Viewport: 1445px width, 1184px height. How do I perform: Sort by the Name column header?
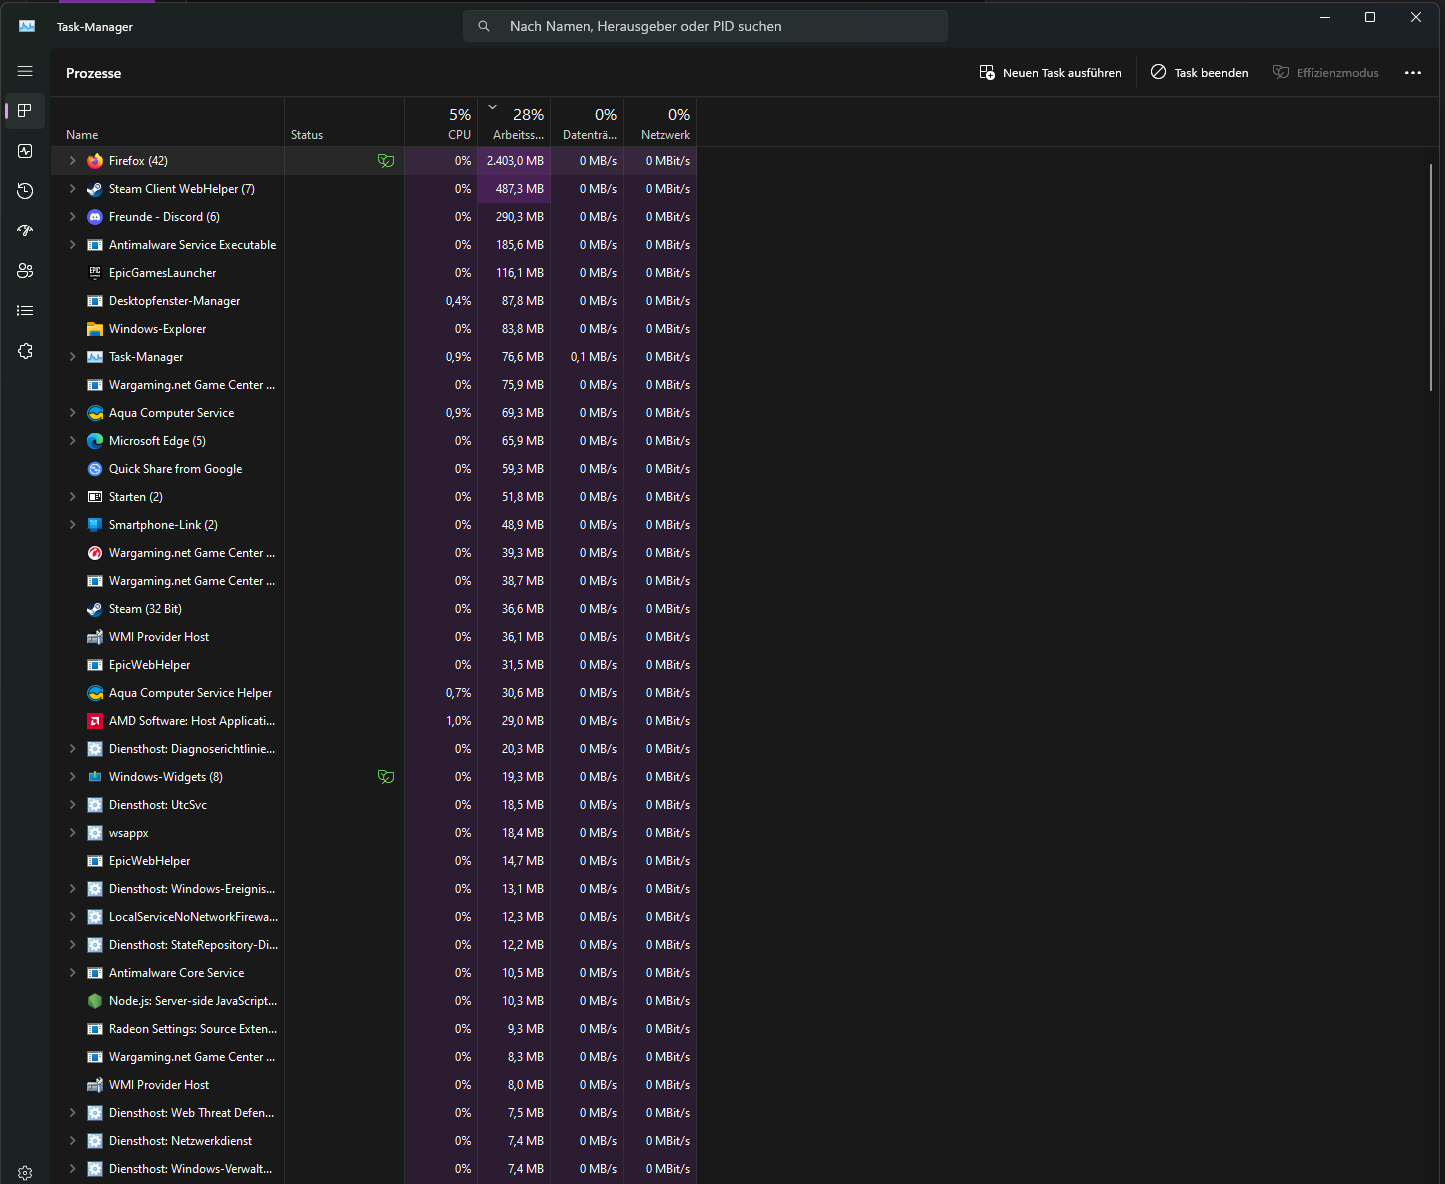point(168,123)
